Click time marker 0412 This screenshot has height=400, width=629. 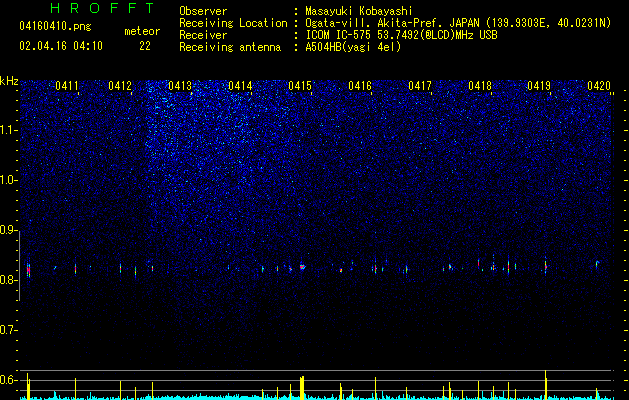click(x=120, y=85)
